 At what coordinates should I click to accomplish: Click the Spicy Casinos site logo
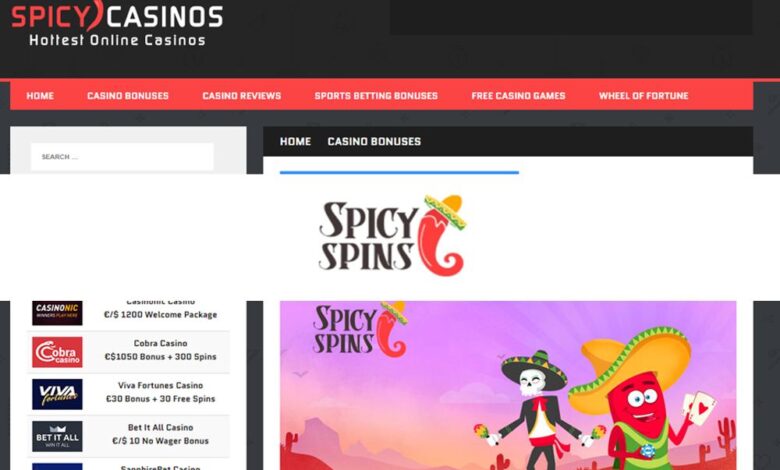117,23
